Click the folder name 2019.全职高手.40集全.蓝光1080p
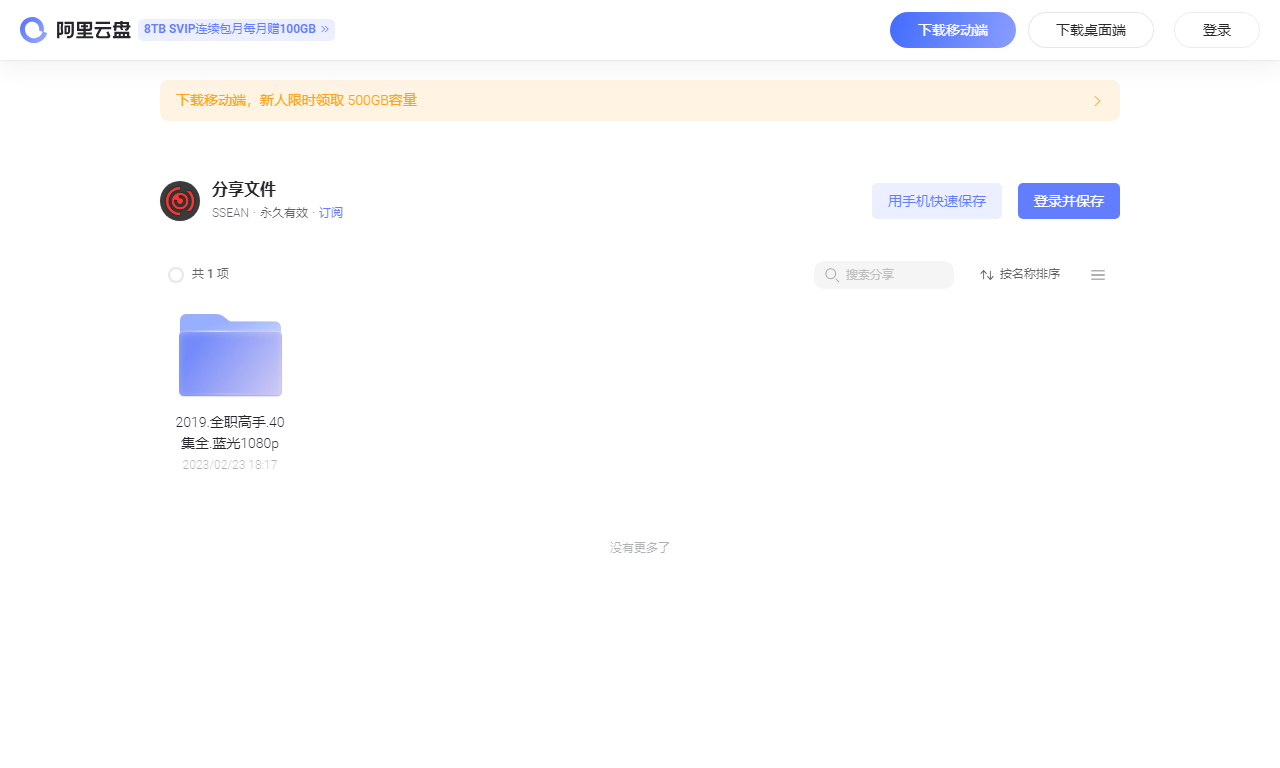This screenshot has height=768, width=1280. pos(230,433)
